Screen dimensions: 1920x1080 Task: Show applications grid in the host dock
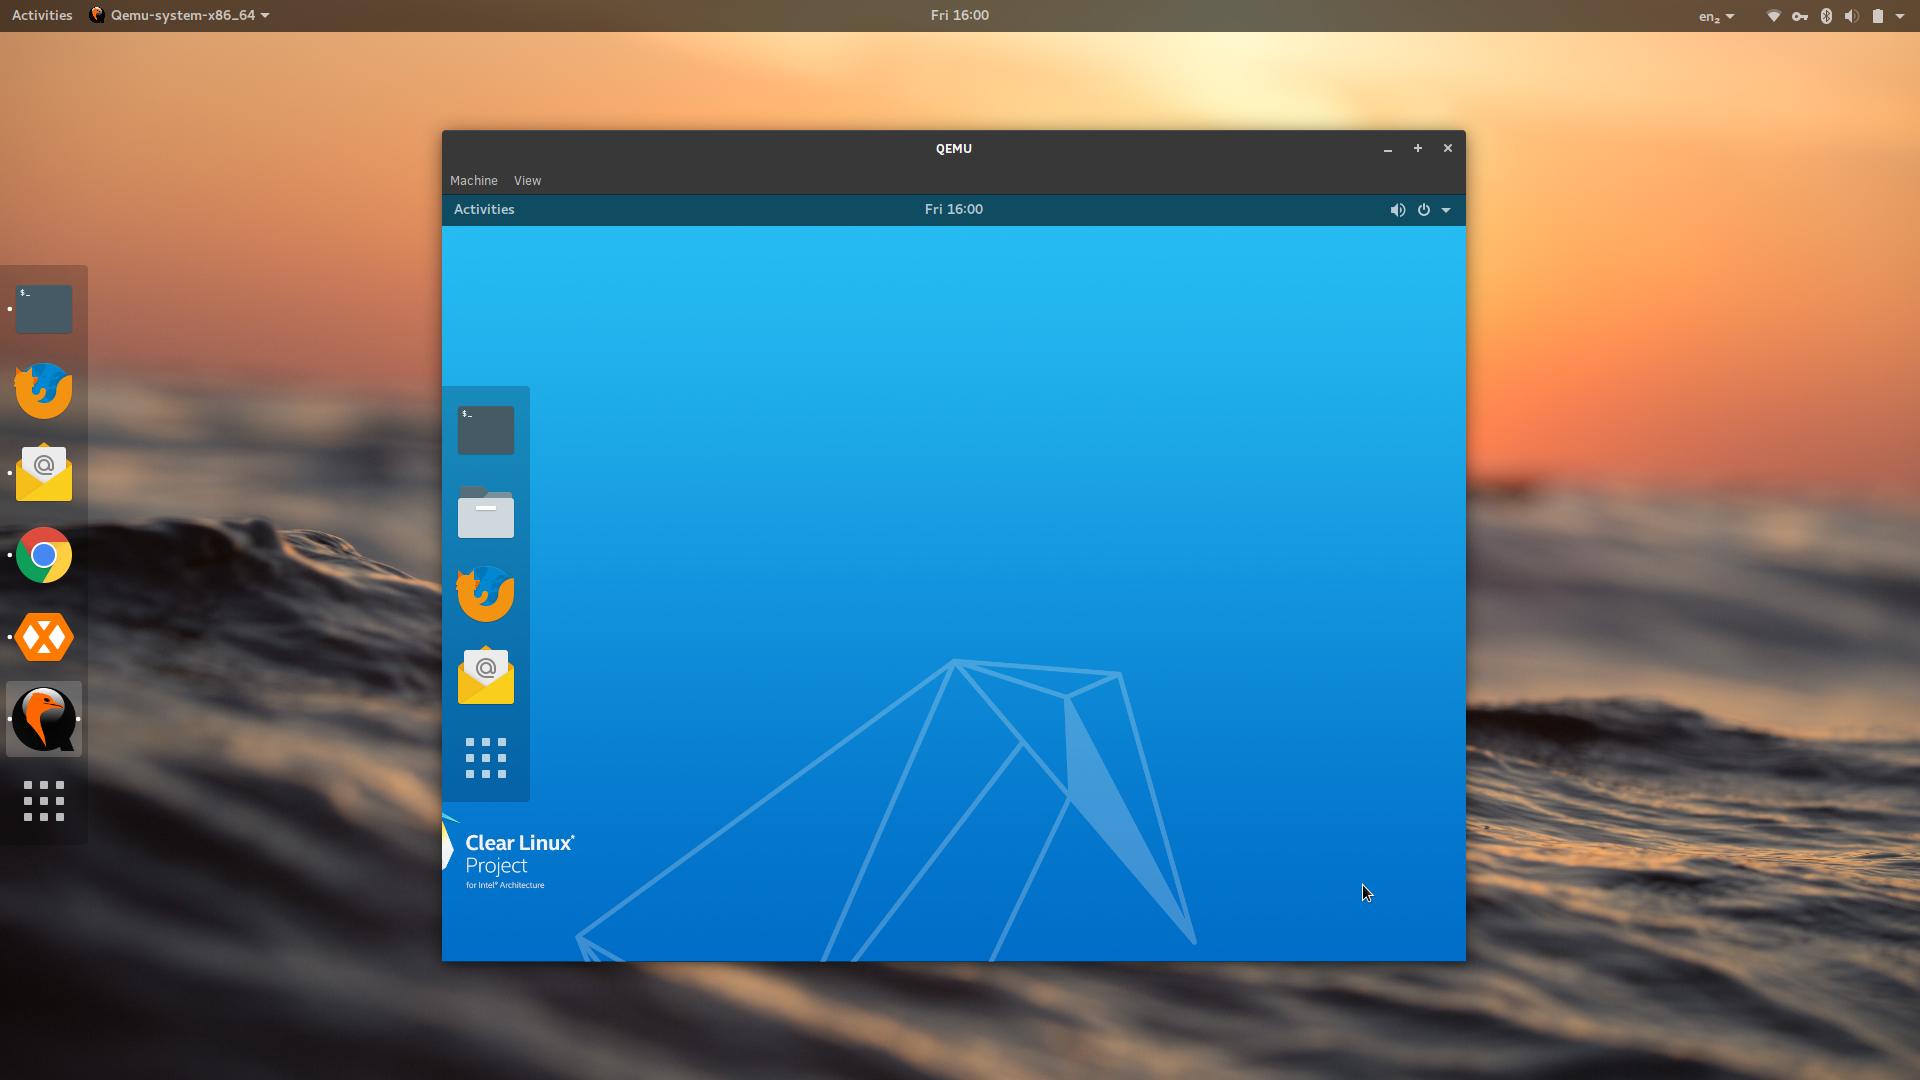(44, 801)
